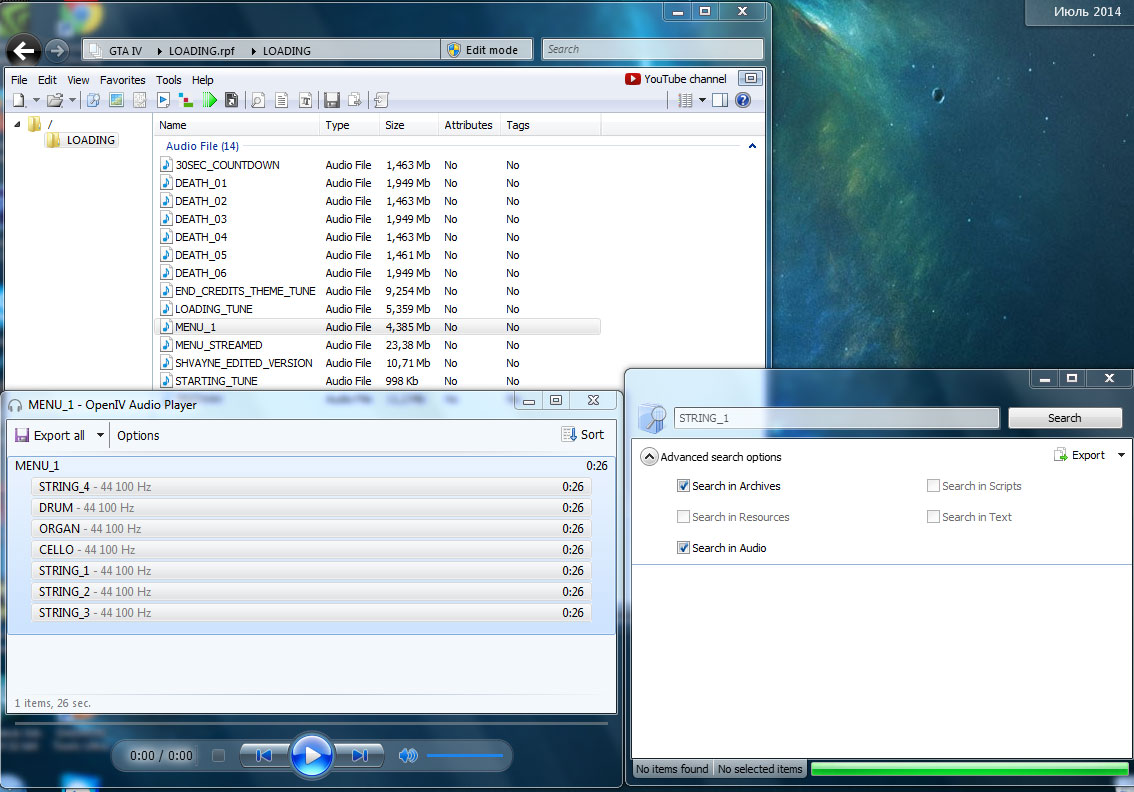1134x792 pixels.
Task: Adjust the blue volume slider
Action: point(465,756)
